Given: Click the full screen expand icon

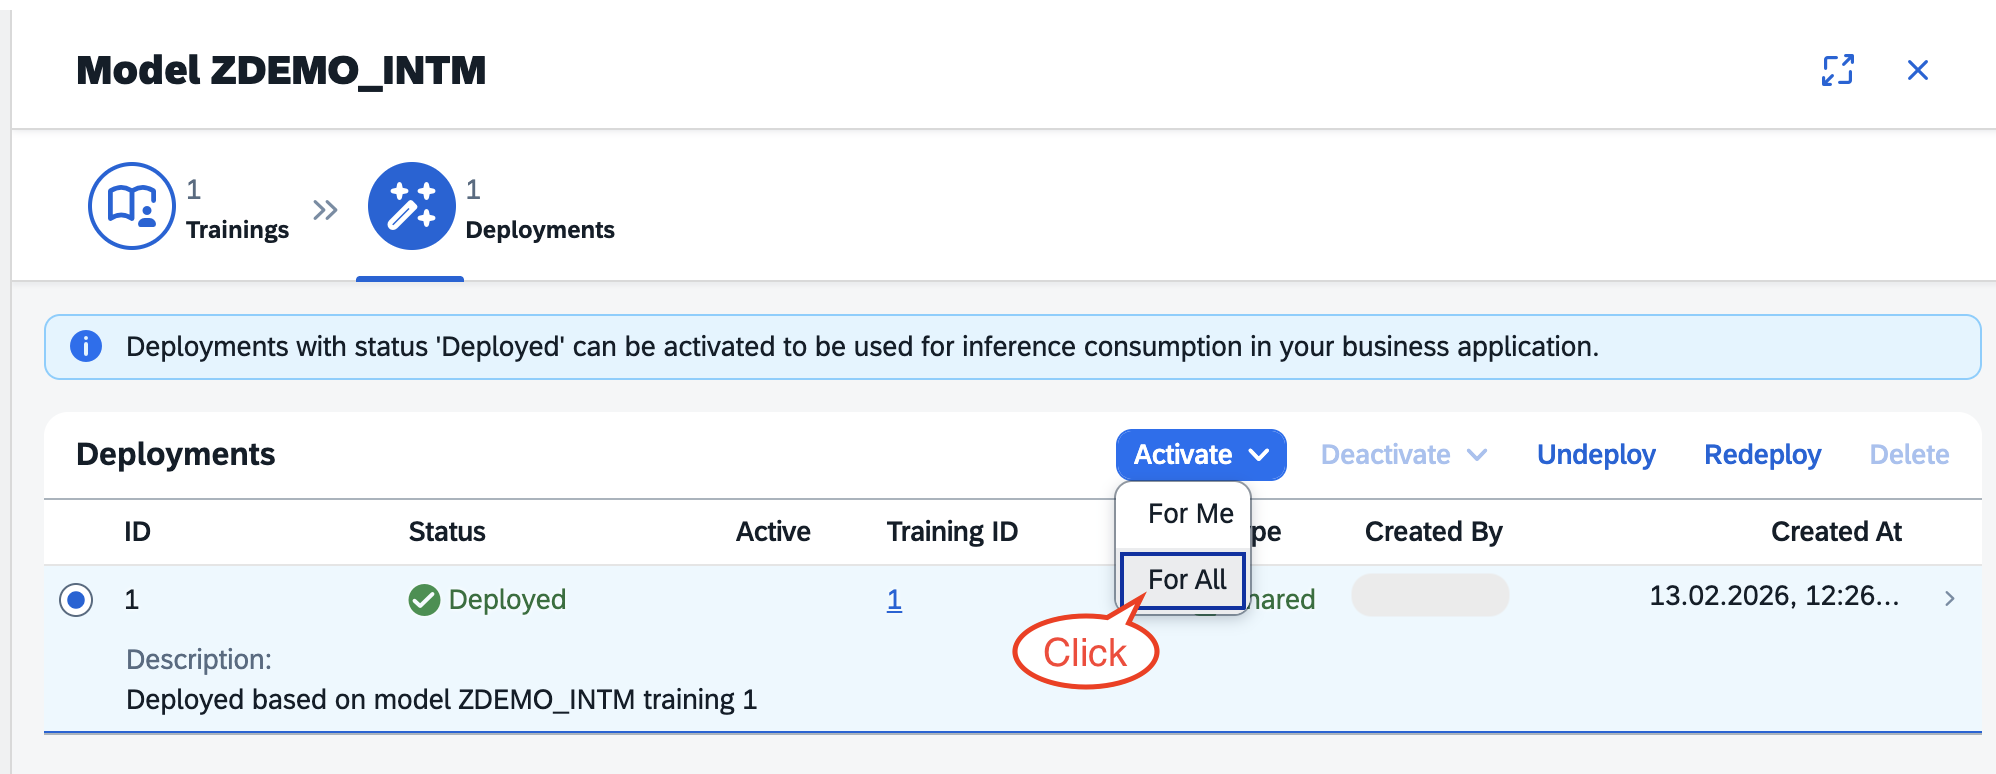Looking at the screenshot, I should (x=1838, y=70).
